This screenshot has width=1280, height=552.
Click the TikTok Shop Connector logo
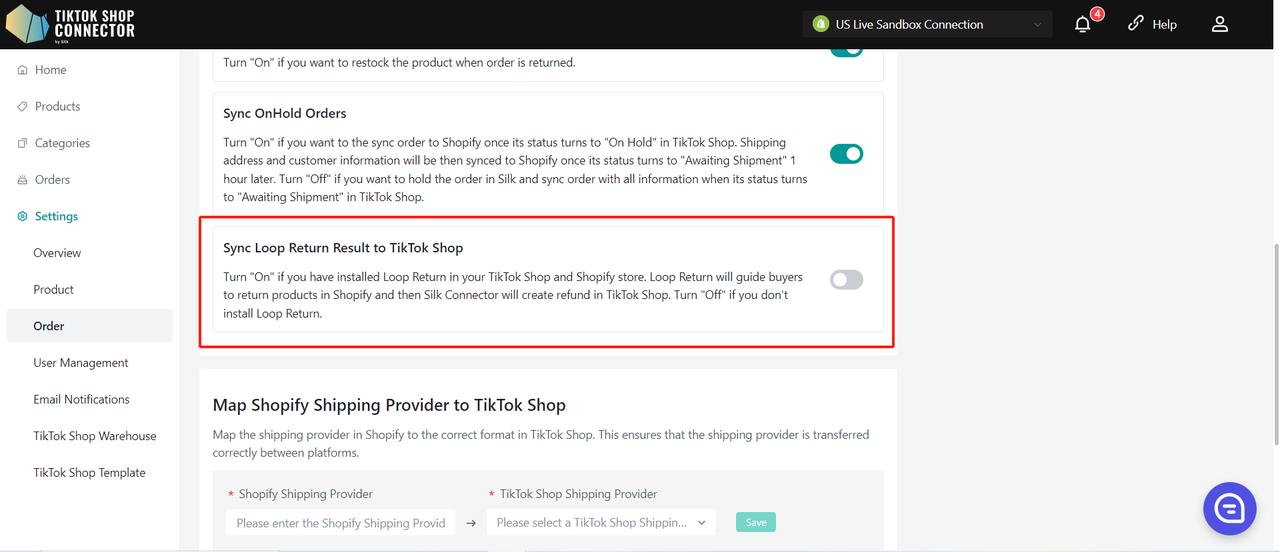(70, 24)
